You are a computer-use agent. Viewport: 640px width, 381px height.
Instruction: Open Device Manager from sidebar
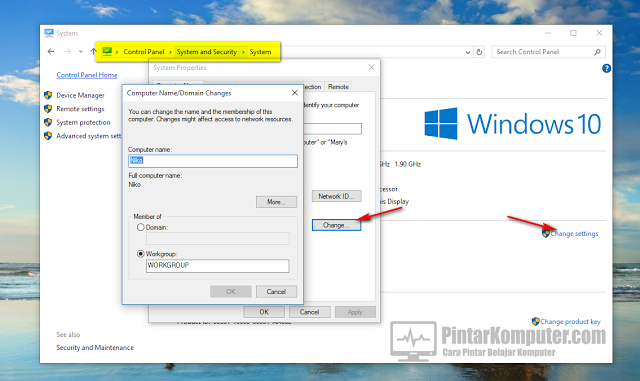pyautogui.click(x=80, y=95)
